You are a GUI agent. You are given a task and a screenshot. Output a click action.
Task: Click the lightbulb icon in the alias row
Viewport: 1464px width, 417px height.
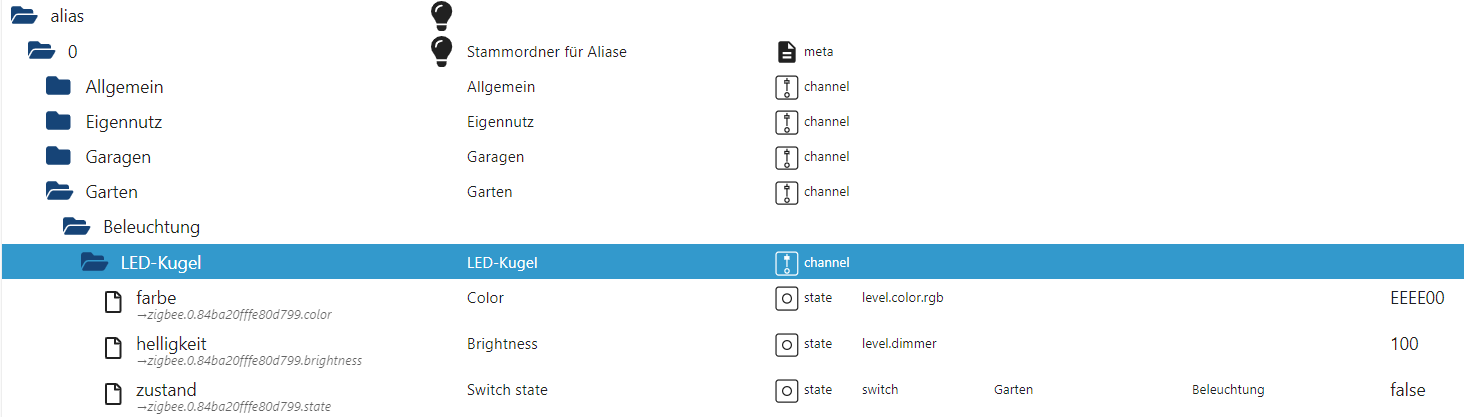[x=440, y=15]
